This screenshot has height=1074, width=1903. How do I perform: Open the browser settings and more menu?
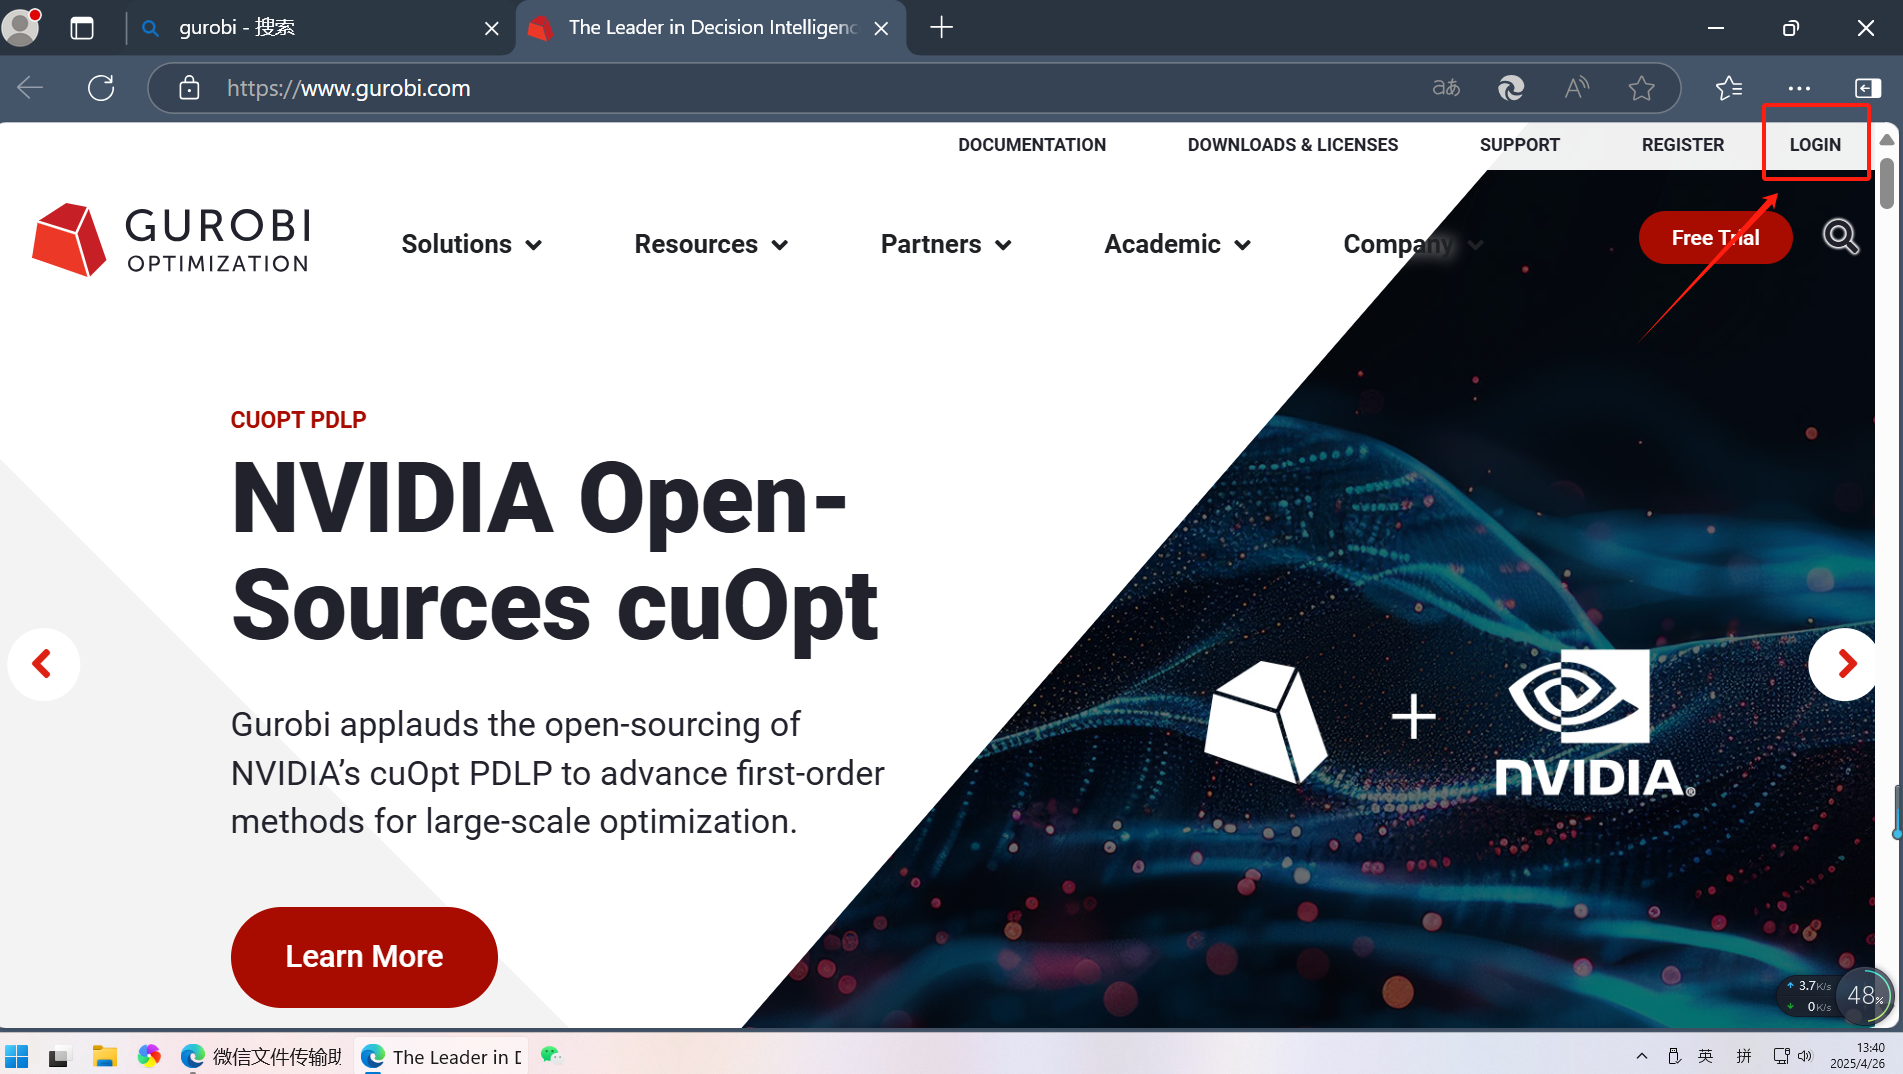[1799, 88]
